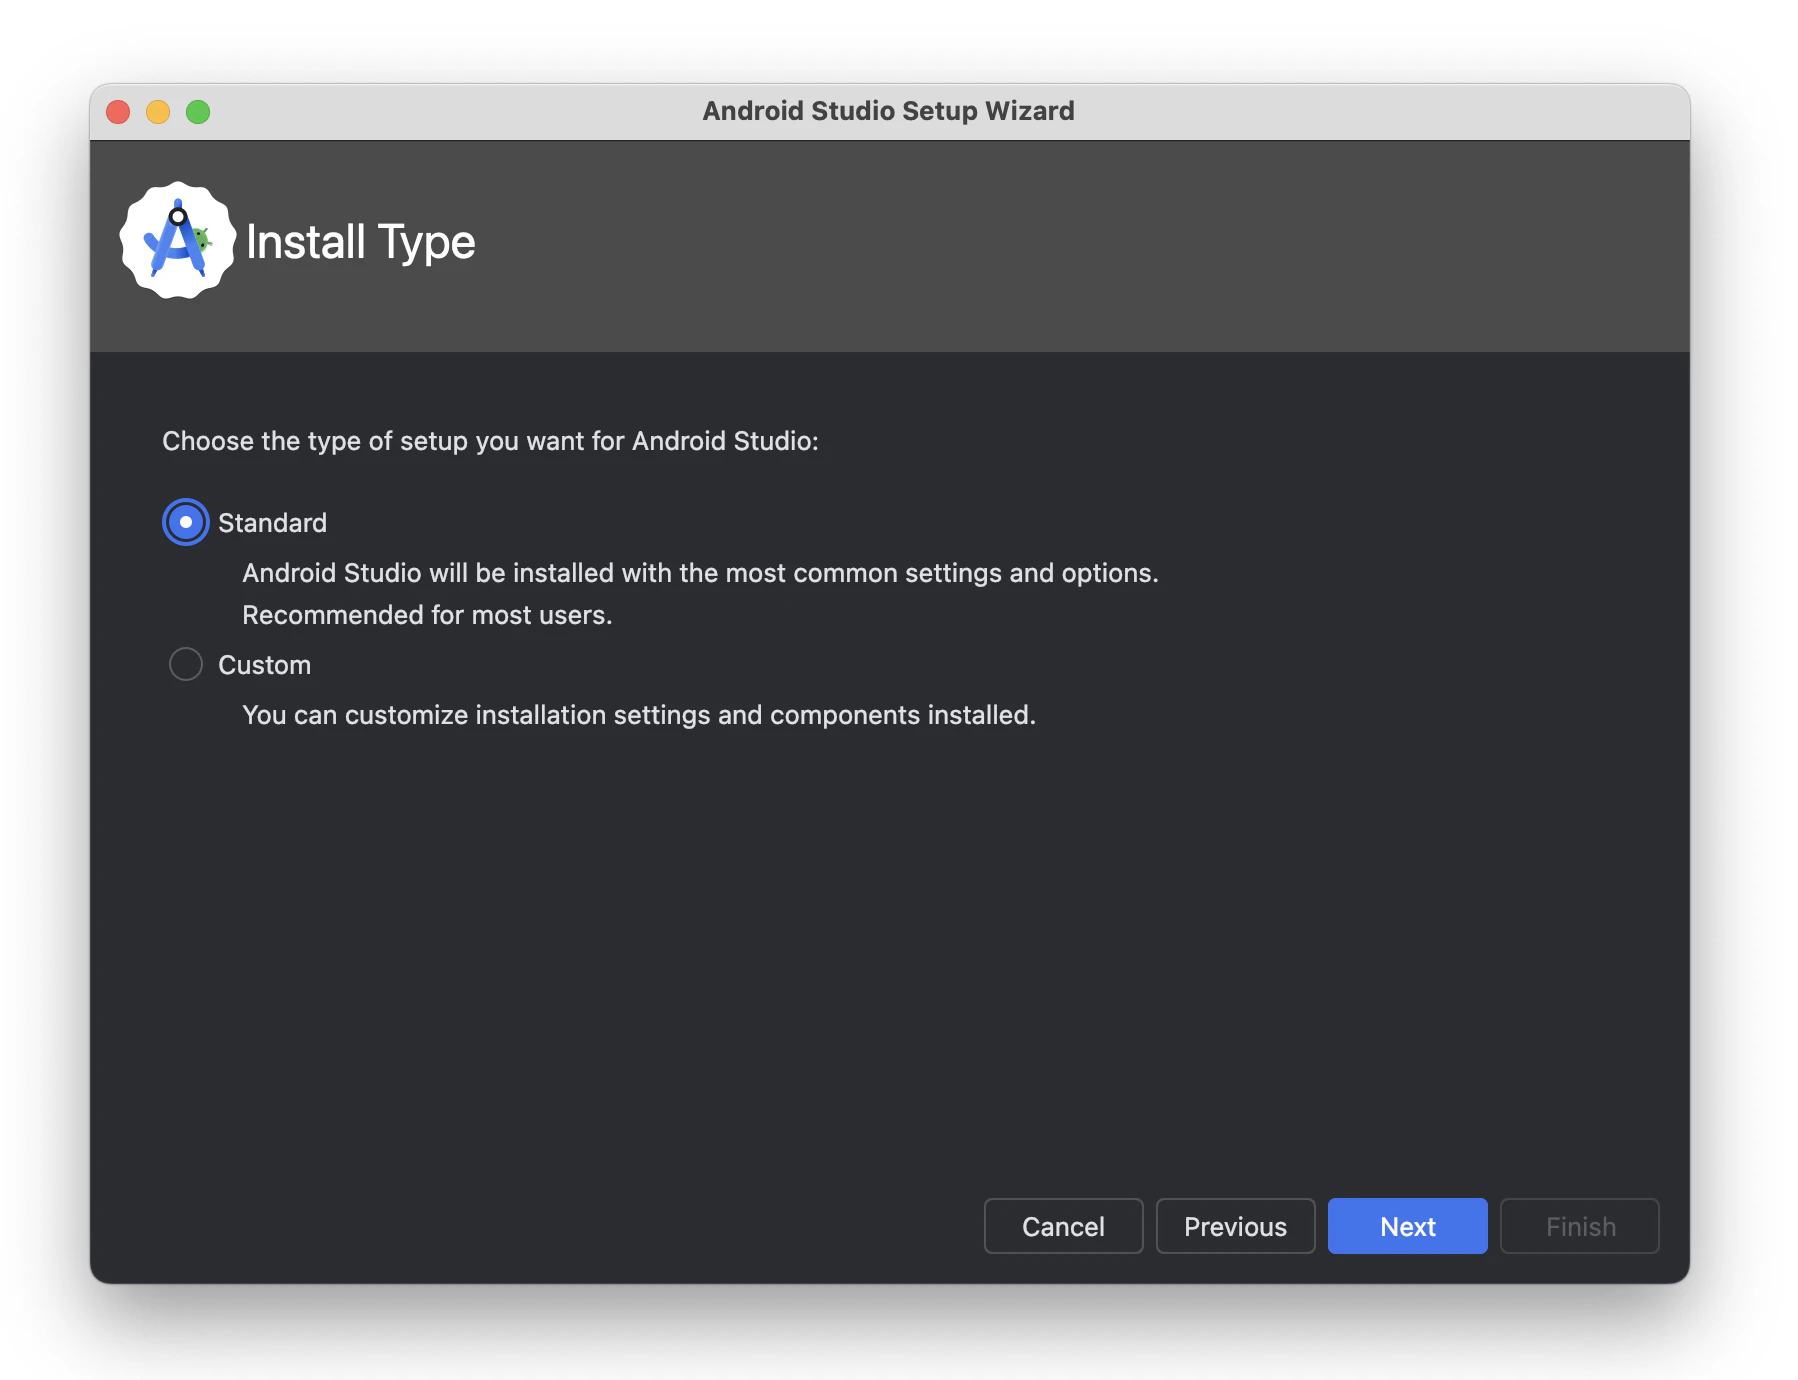Click the Android Studio logo icon

178,241
